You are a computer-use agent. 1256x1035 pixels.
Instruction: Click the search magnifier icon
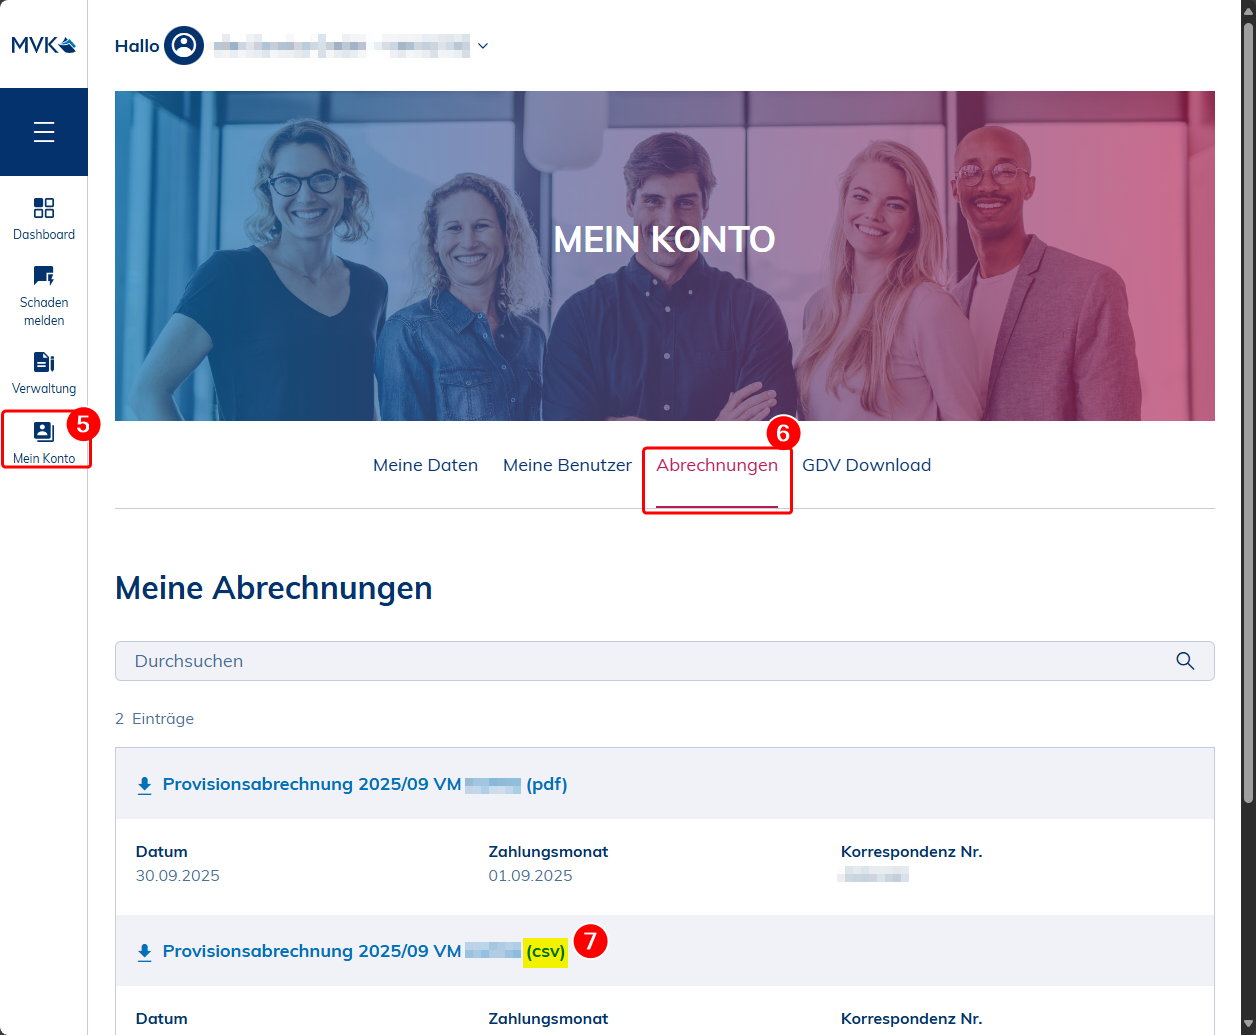pyautogui.click(x=1185, y=661)
